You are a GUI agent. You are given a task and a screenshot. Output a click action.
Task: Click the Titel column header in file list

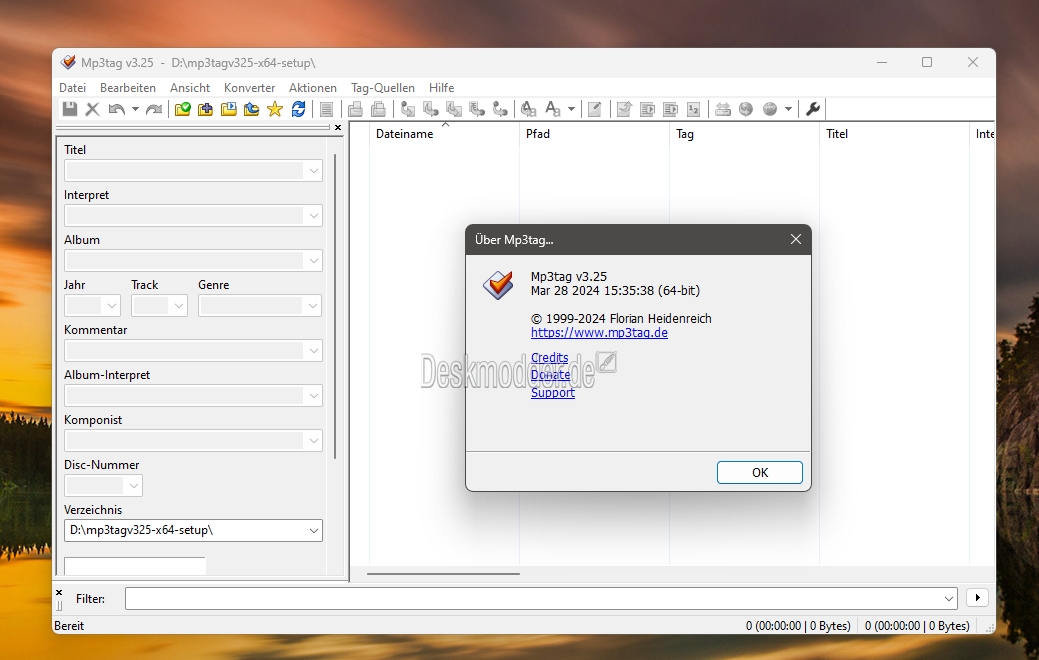coord(895,134)
